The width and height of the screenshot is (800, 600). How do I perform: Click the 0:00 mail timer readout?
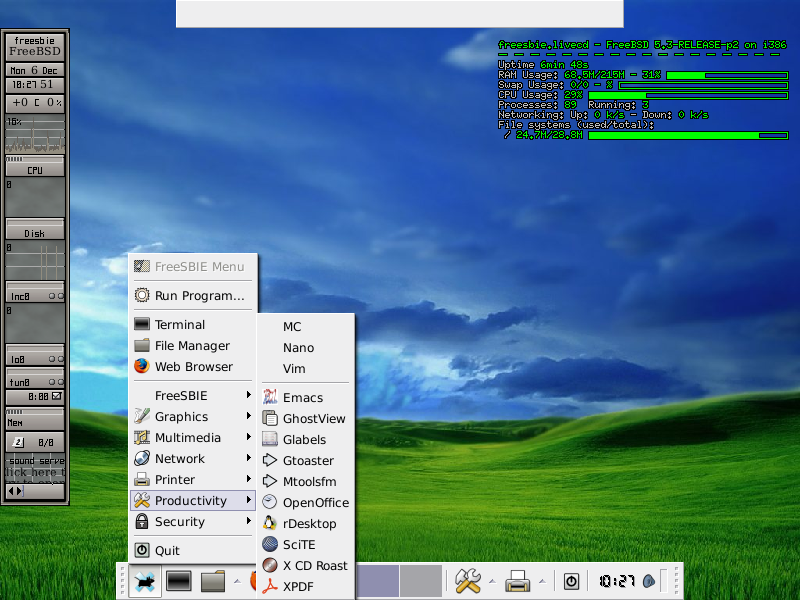pyautogui.click(x=38, y=396)
